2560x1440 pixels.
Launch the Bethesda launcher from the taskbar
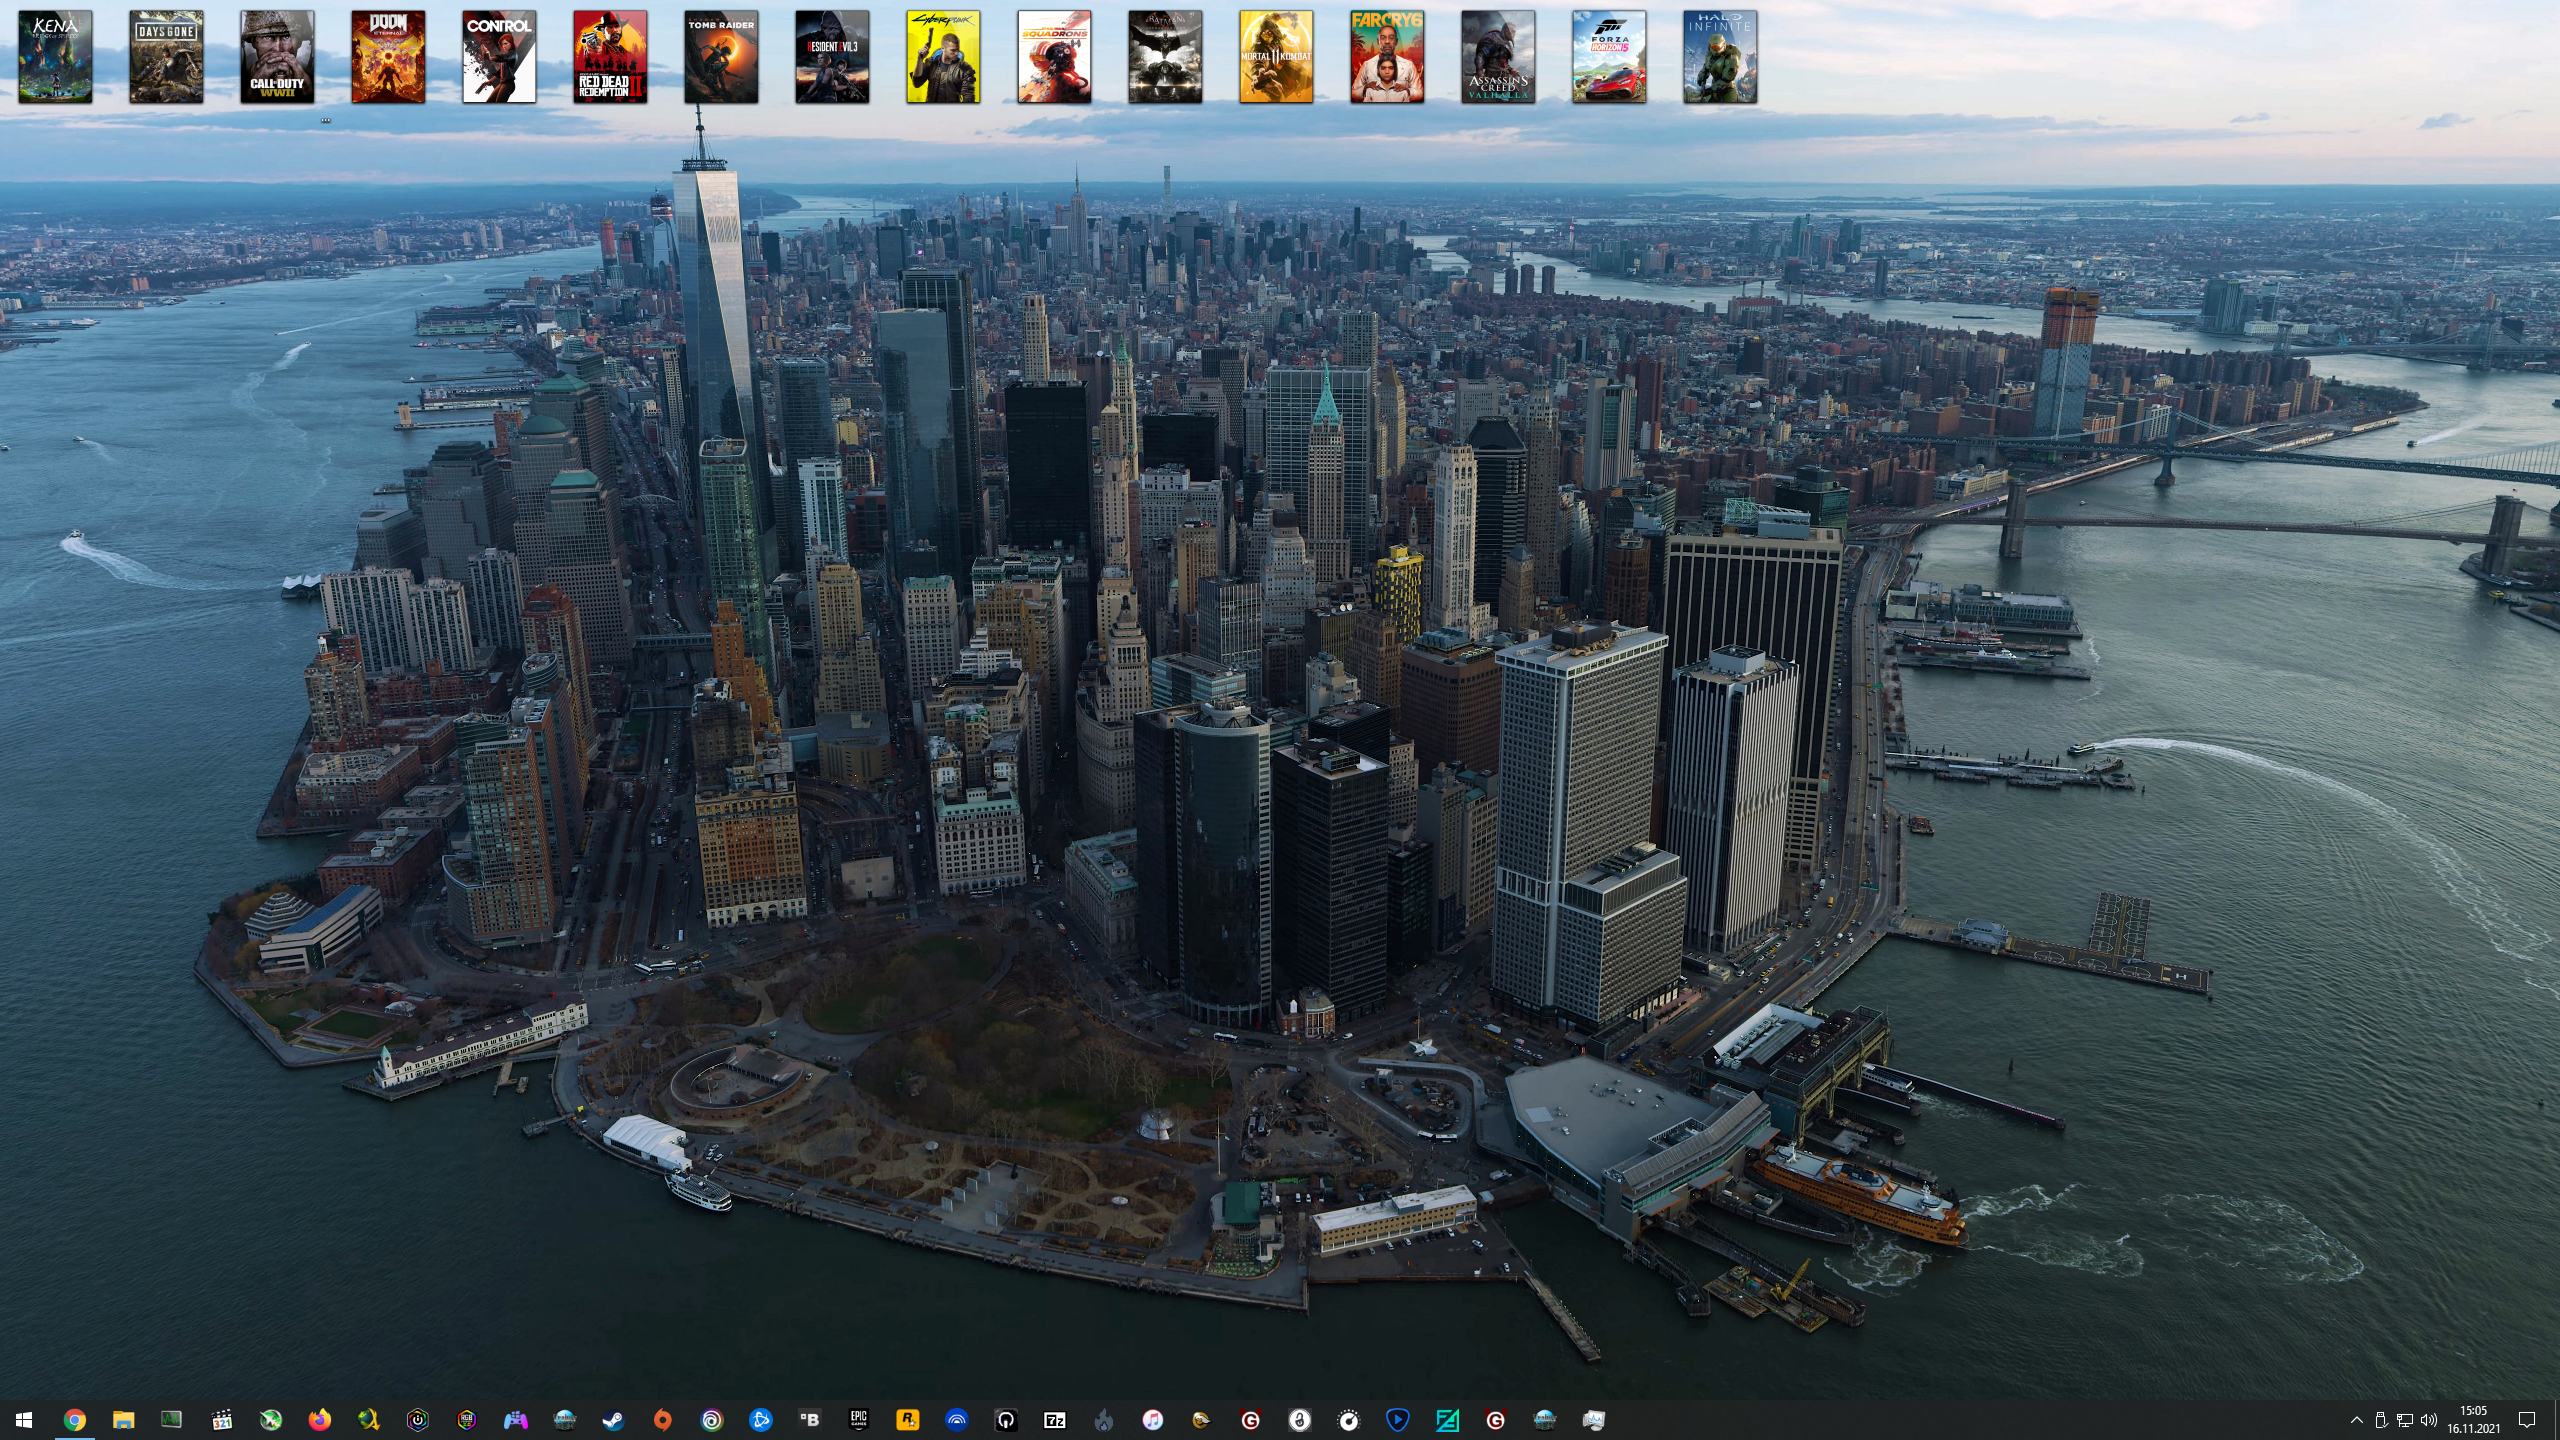809,1420
